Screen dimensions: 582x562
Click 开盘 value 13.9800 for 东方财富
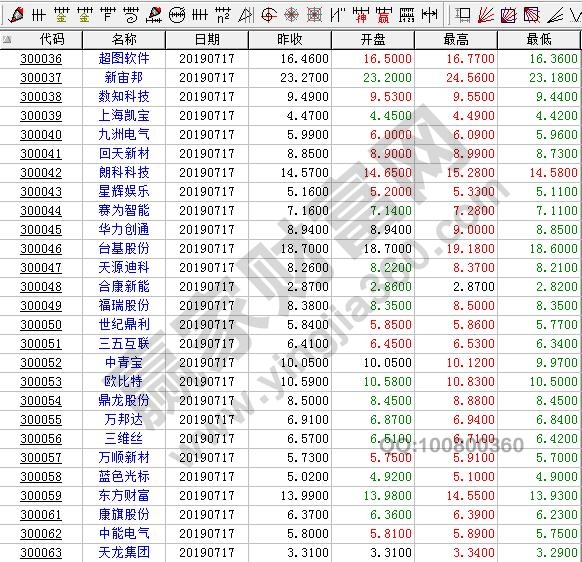pos(388,496)
